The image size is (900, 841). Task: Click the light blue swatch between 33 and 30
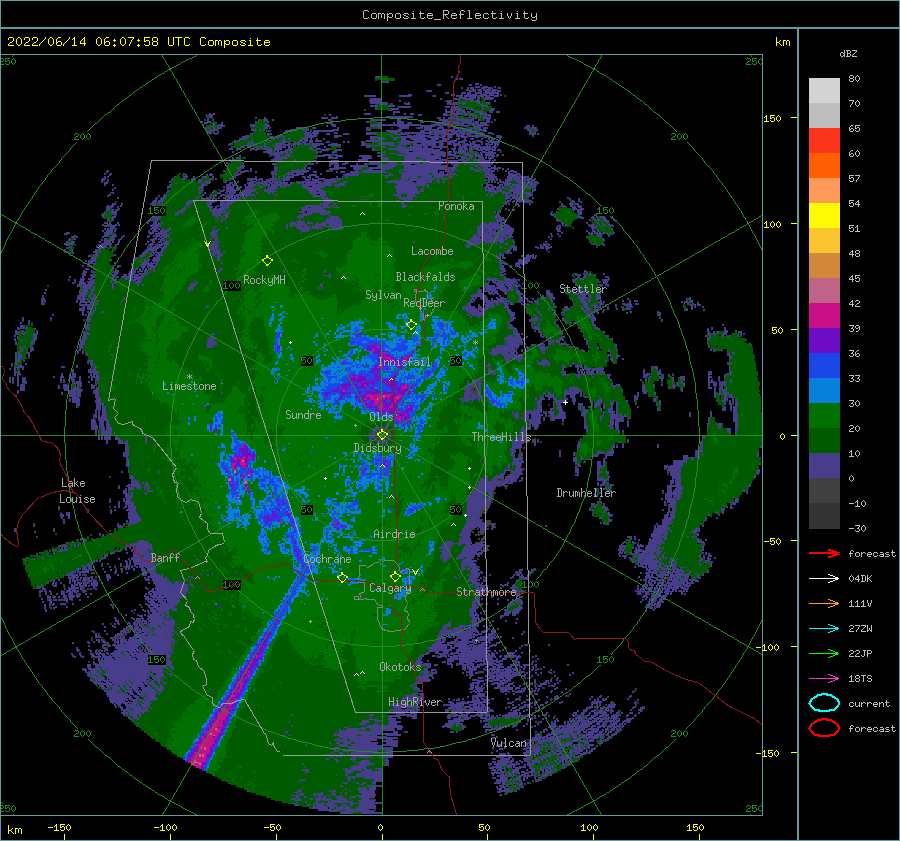(824, 391)
